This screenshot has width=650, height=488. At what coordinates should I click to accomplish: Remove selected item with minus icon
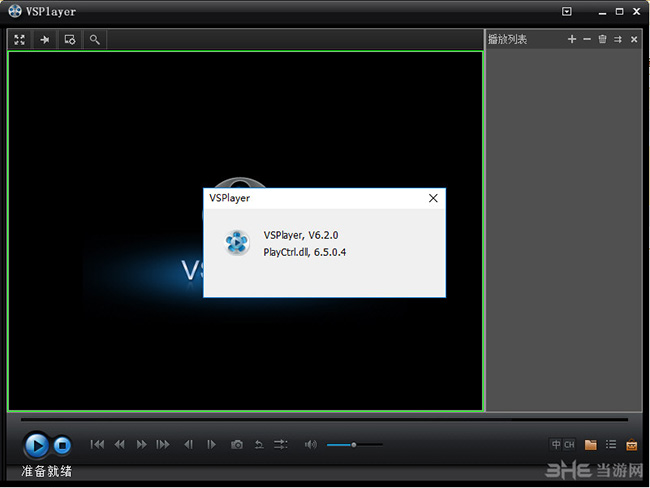587,39
